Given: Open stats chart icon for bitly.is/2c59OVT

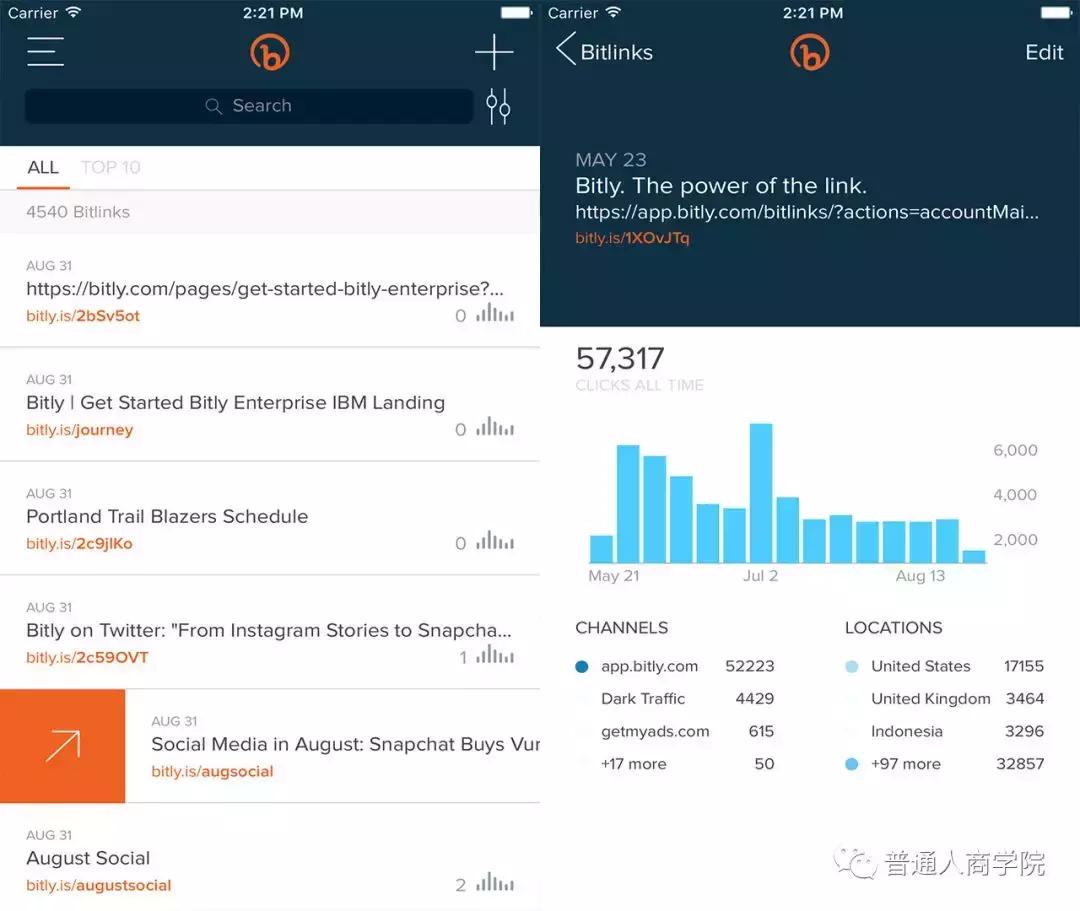Looking at the screenshot, I should 495,654.
